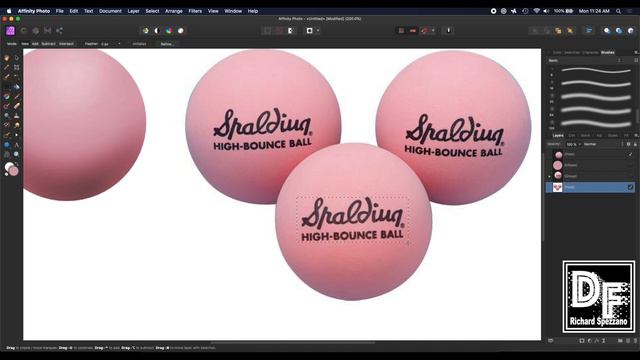Switch to the Color tab
This screenshot has width=640, height=360.
557,52
